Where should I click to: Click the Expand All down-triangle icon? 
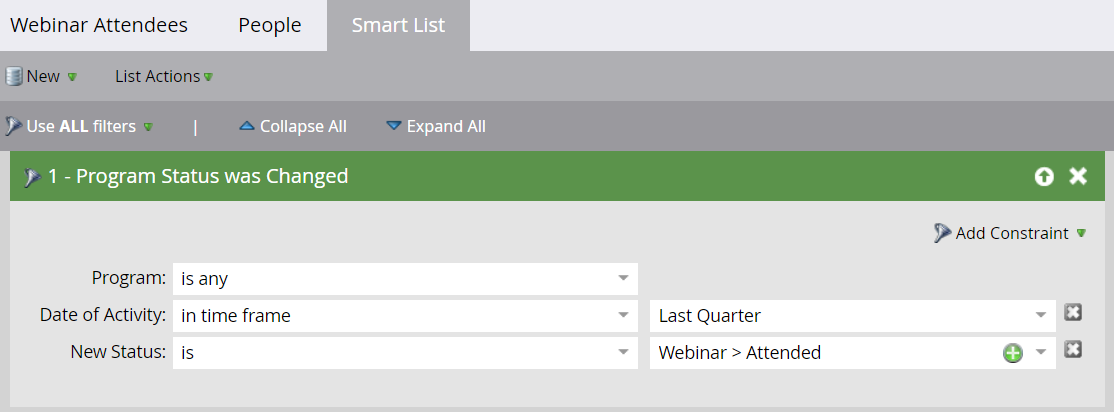point(394,126)
